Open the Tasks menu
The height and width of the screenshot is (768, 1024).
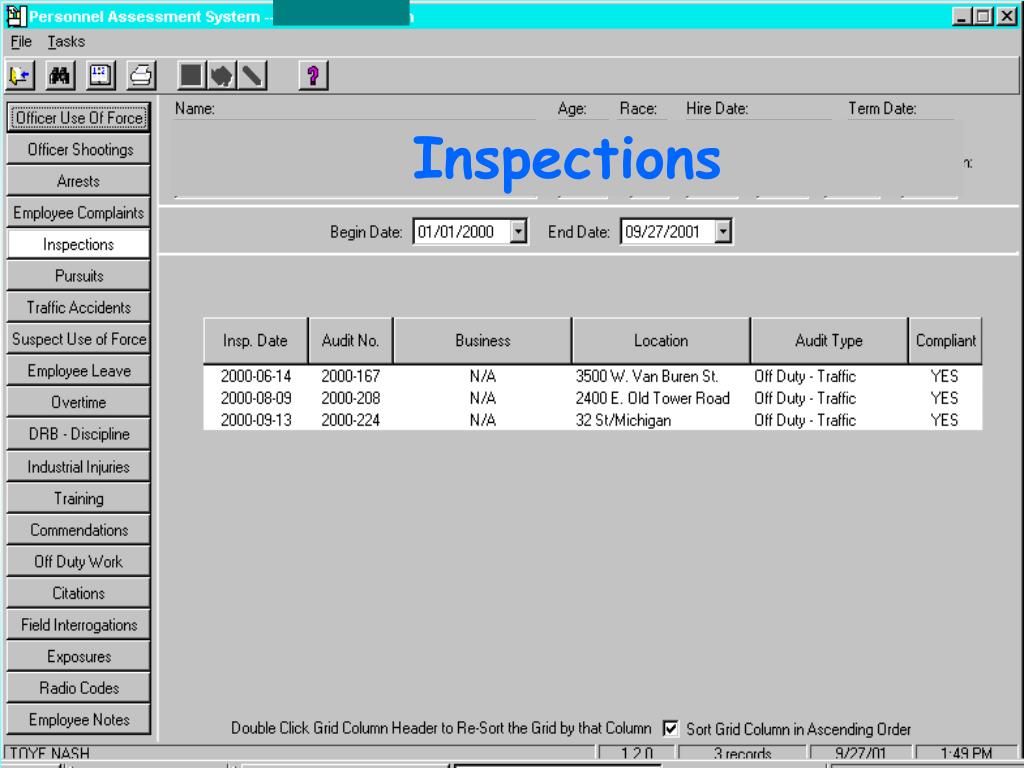pyautogui.click(x=66, y=42)
